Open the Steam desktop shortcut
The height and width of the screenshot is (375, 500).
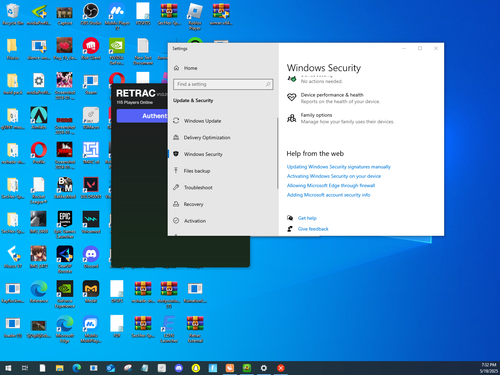91,84
